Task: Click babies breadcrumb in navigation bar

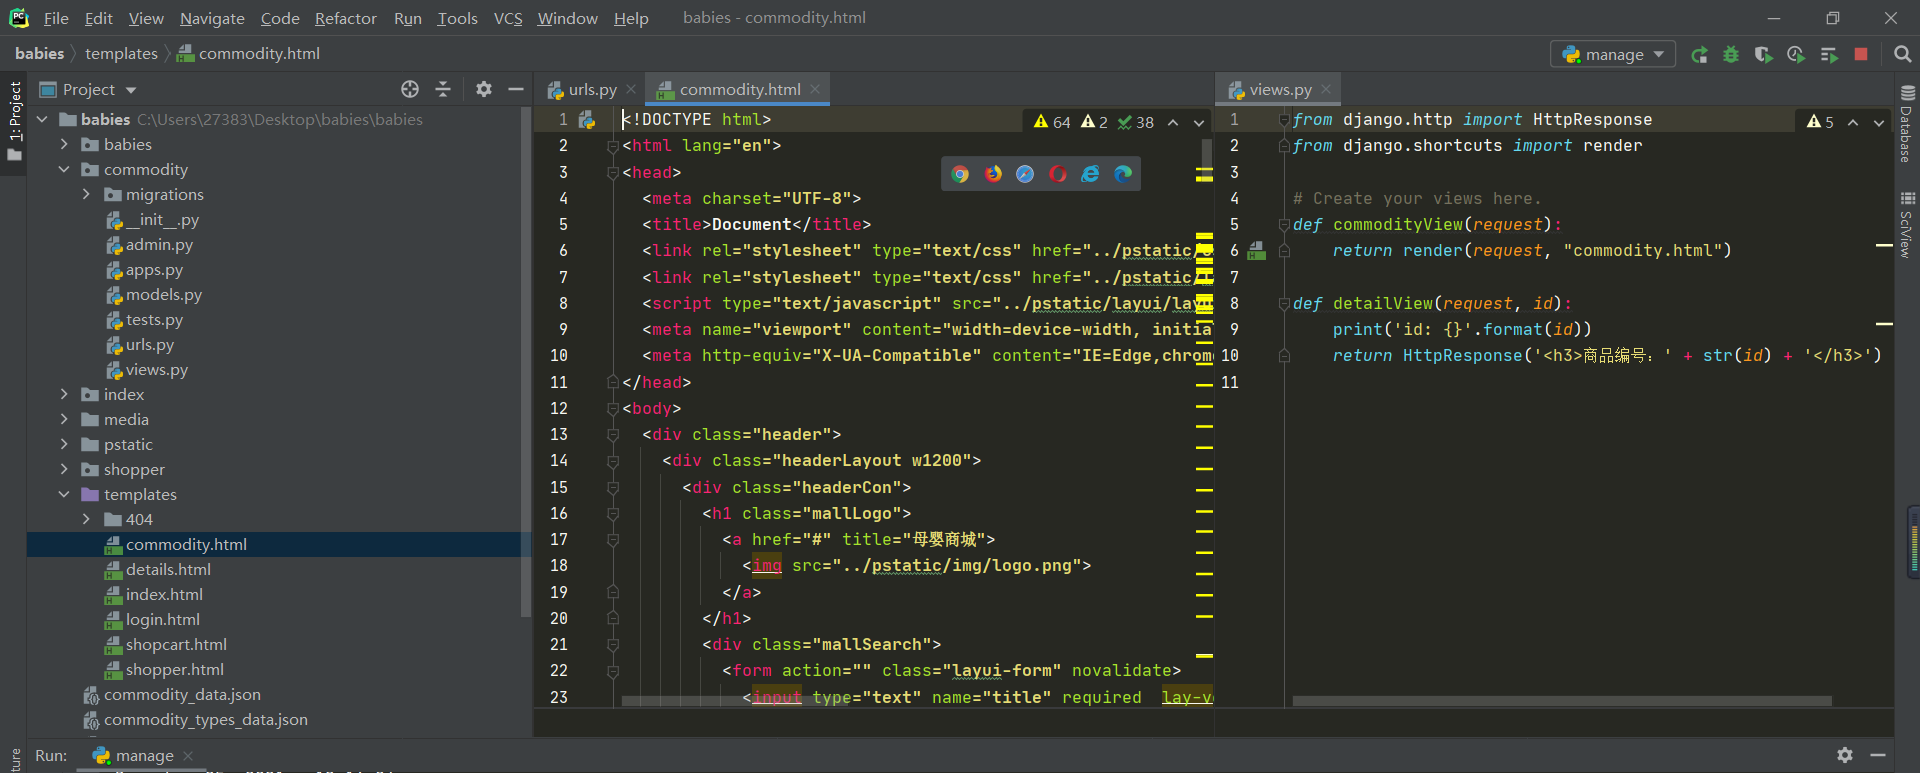Action: coord(39,53)
